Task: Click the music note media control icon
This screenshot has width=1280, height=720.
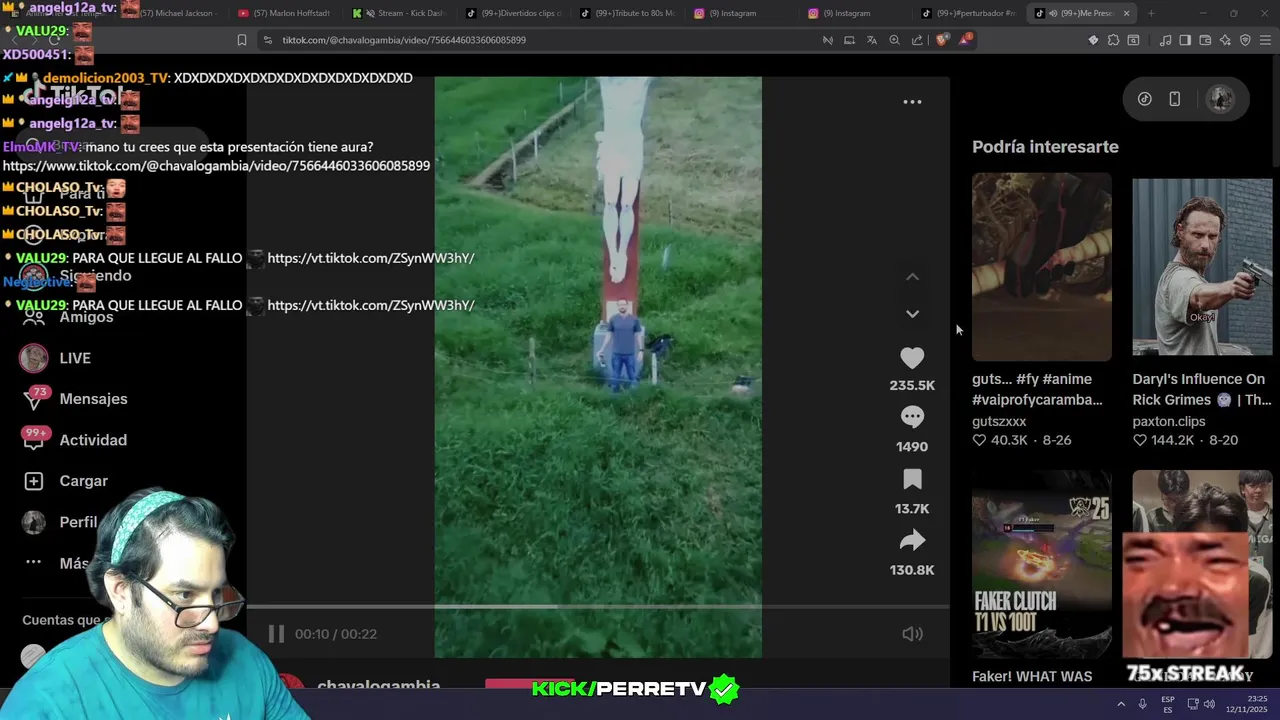Action: click(1165, 40)
